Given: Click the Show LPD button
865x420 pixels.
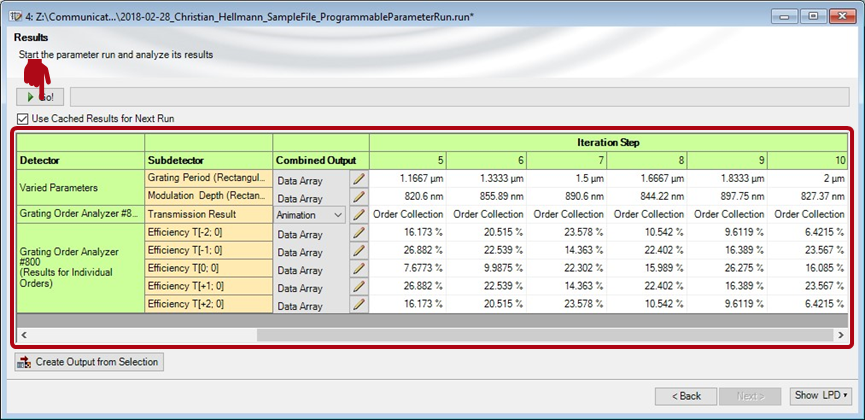Looking at the screenshot, I should click(814, 395).
